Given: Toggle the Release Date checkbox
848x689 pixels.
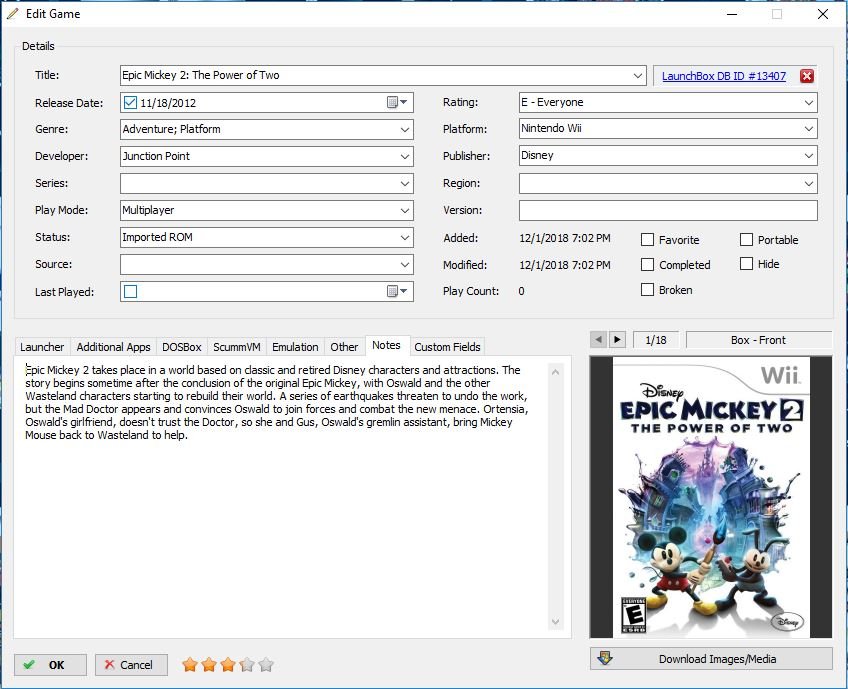Looking at the screenshot, I should pos(130,103).
